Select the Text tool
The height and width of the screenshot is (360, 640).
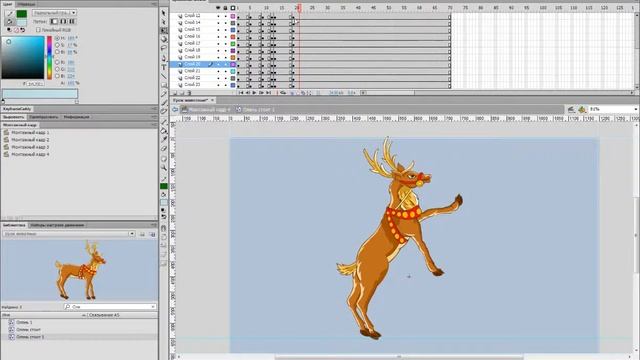tap(164, 67)
